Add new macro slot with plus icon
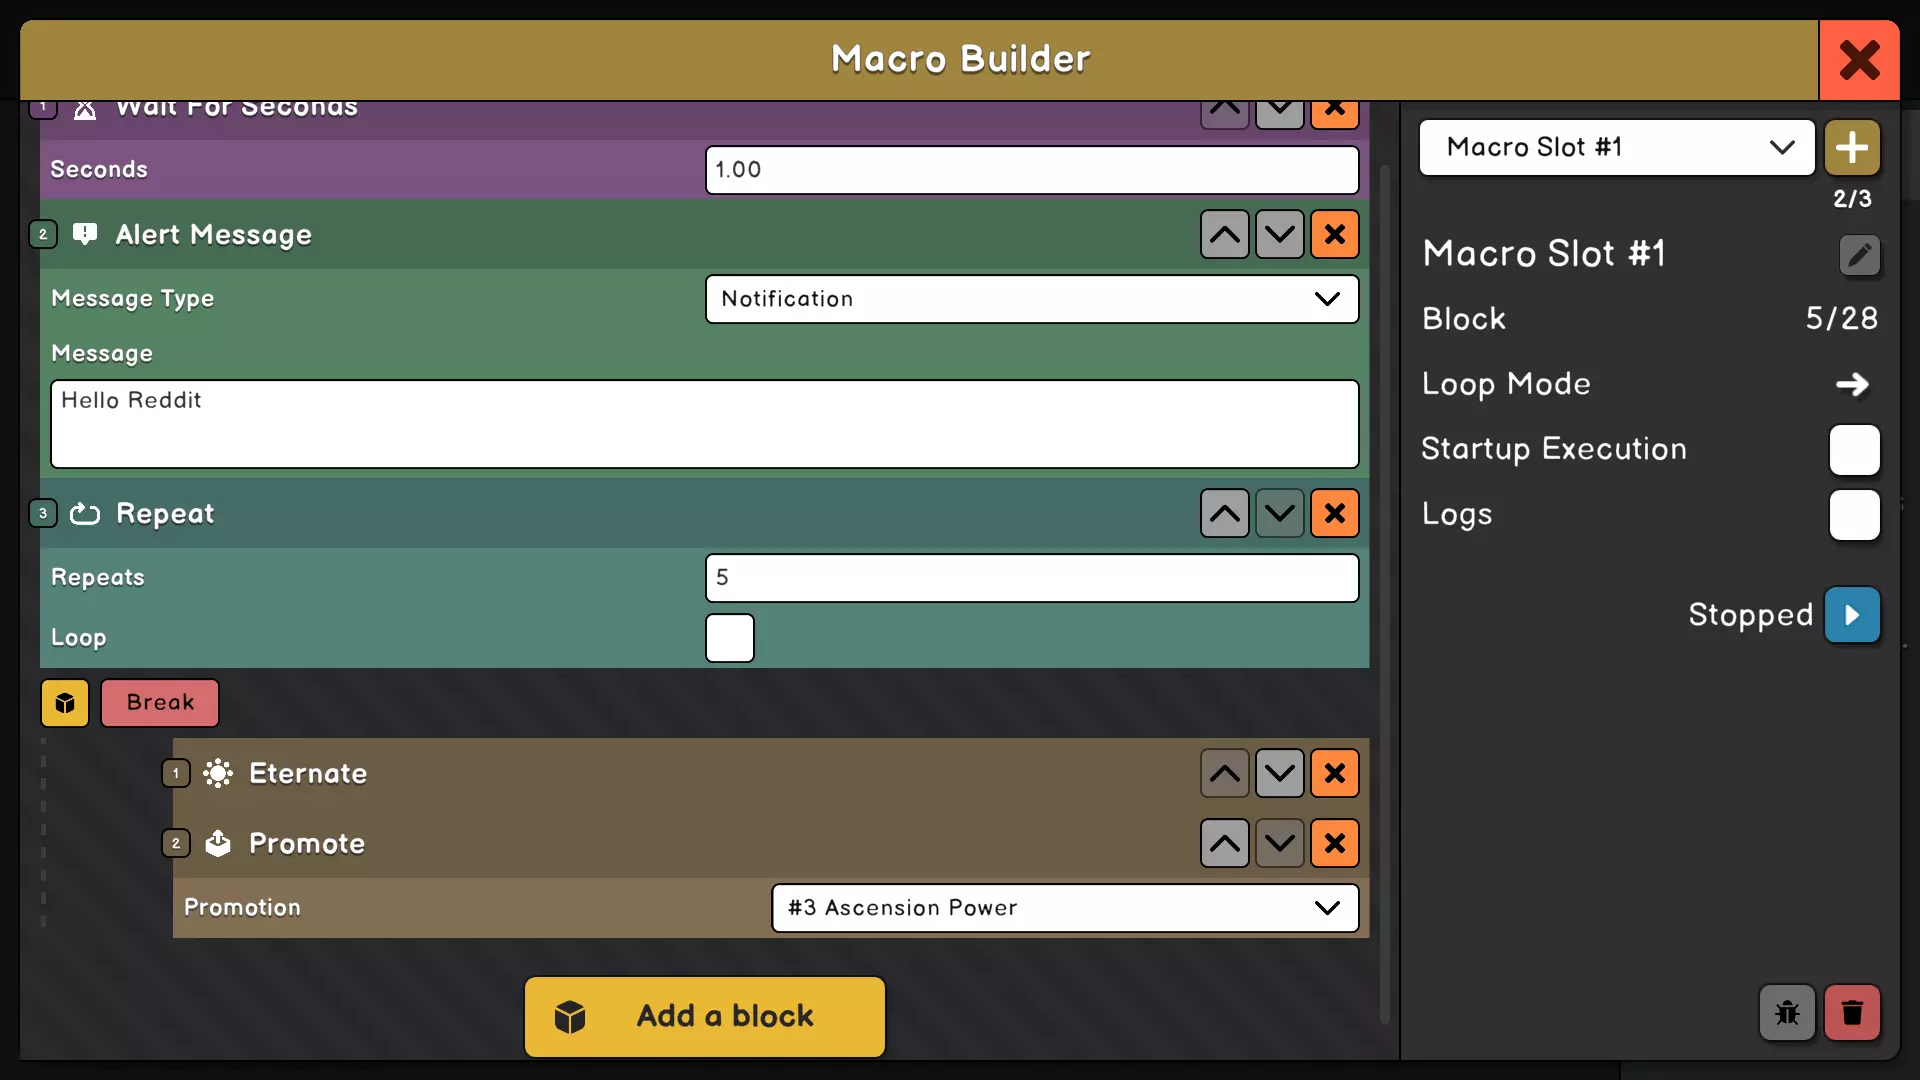Viewport: 1920px width, 1080px height. [1852, 148]
